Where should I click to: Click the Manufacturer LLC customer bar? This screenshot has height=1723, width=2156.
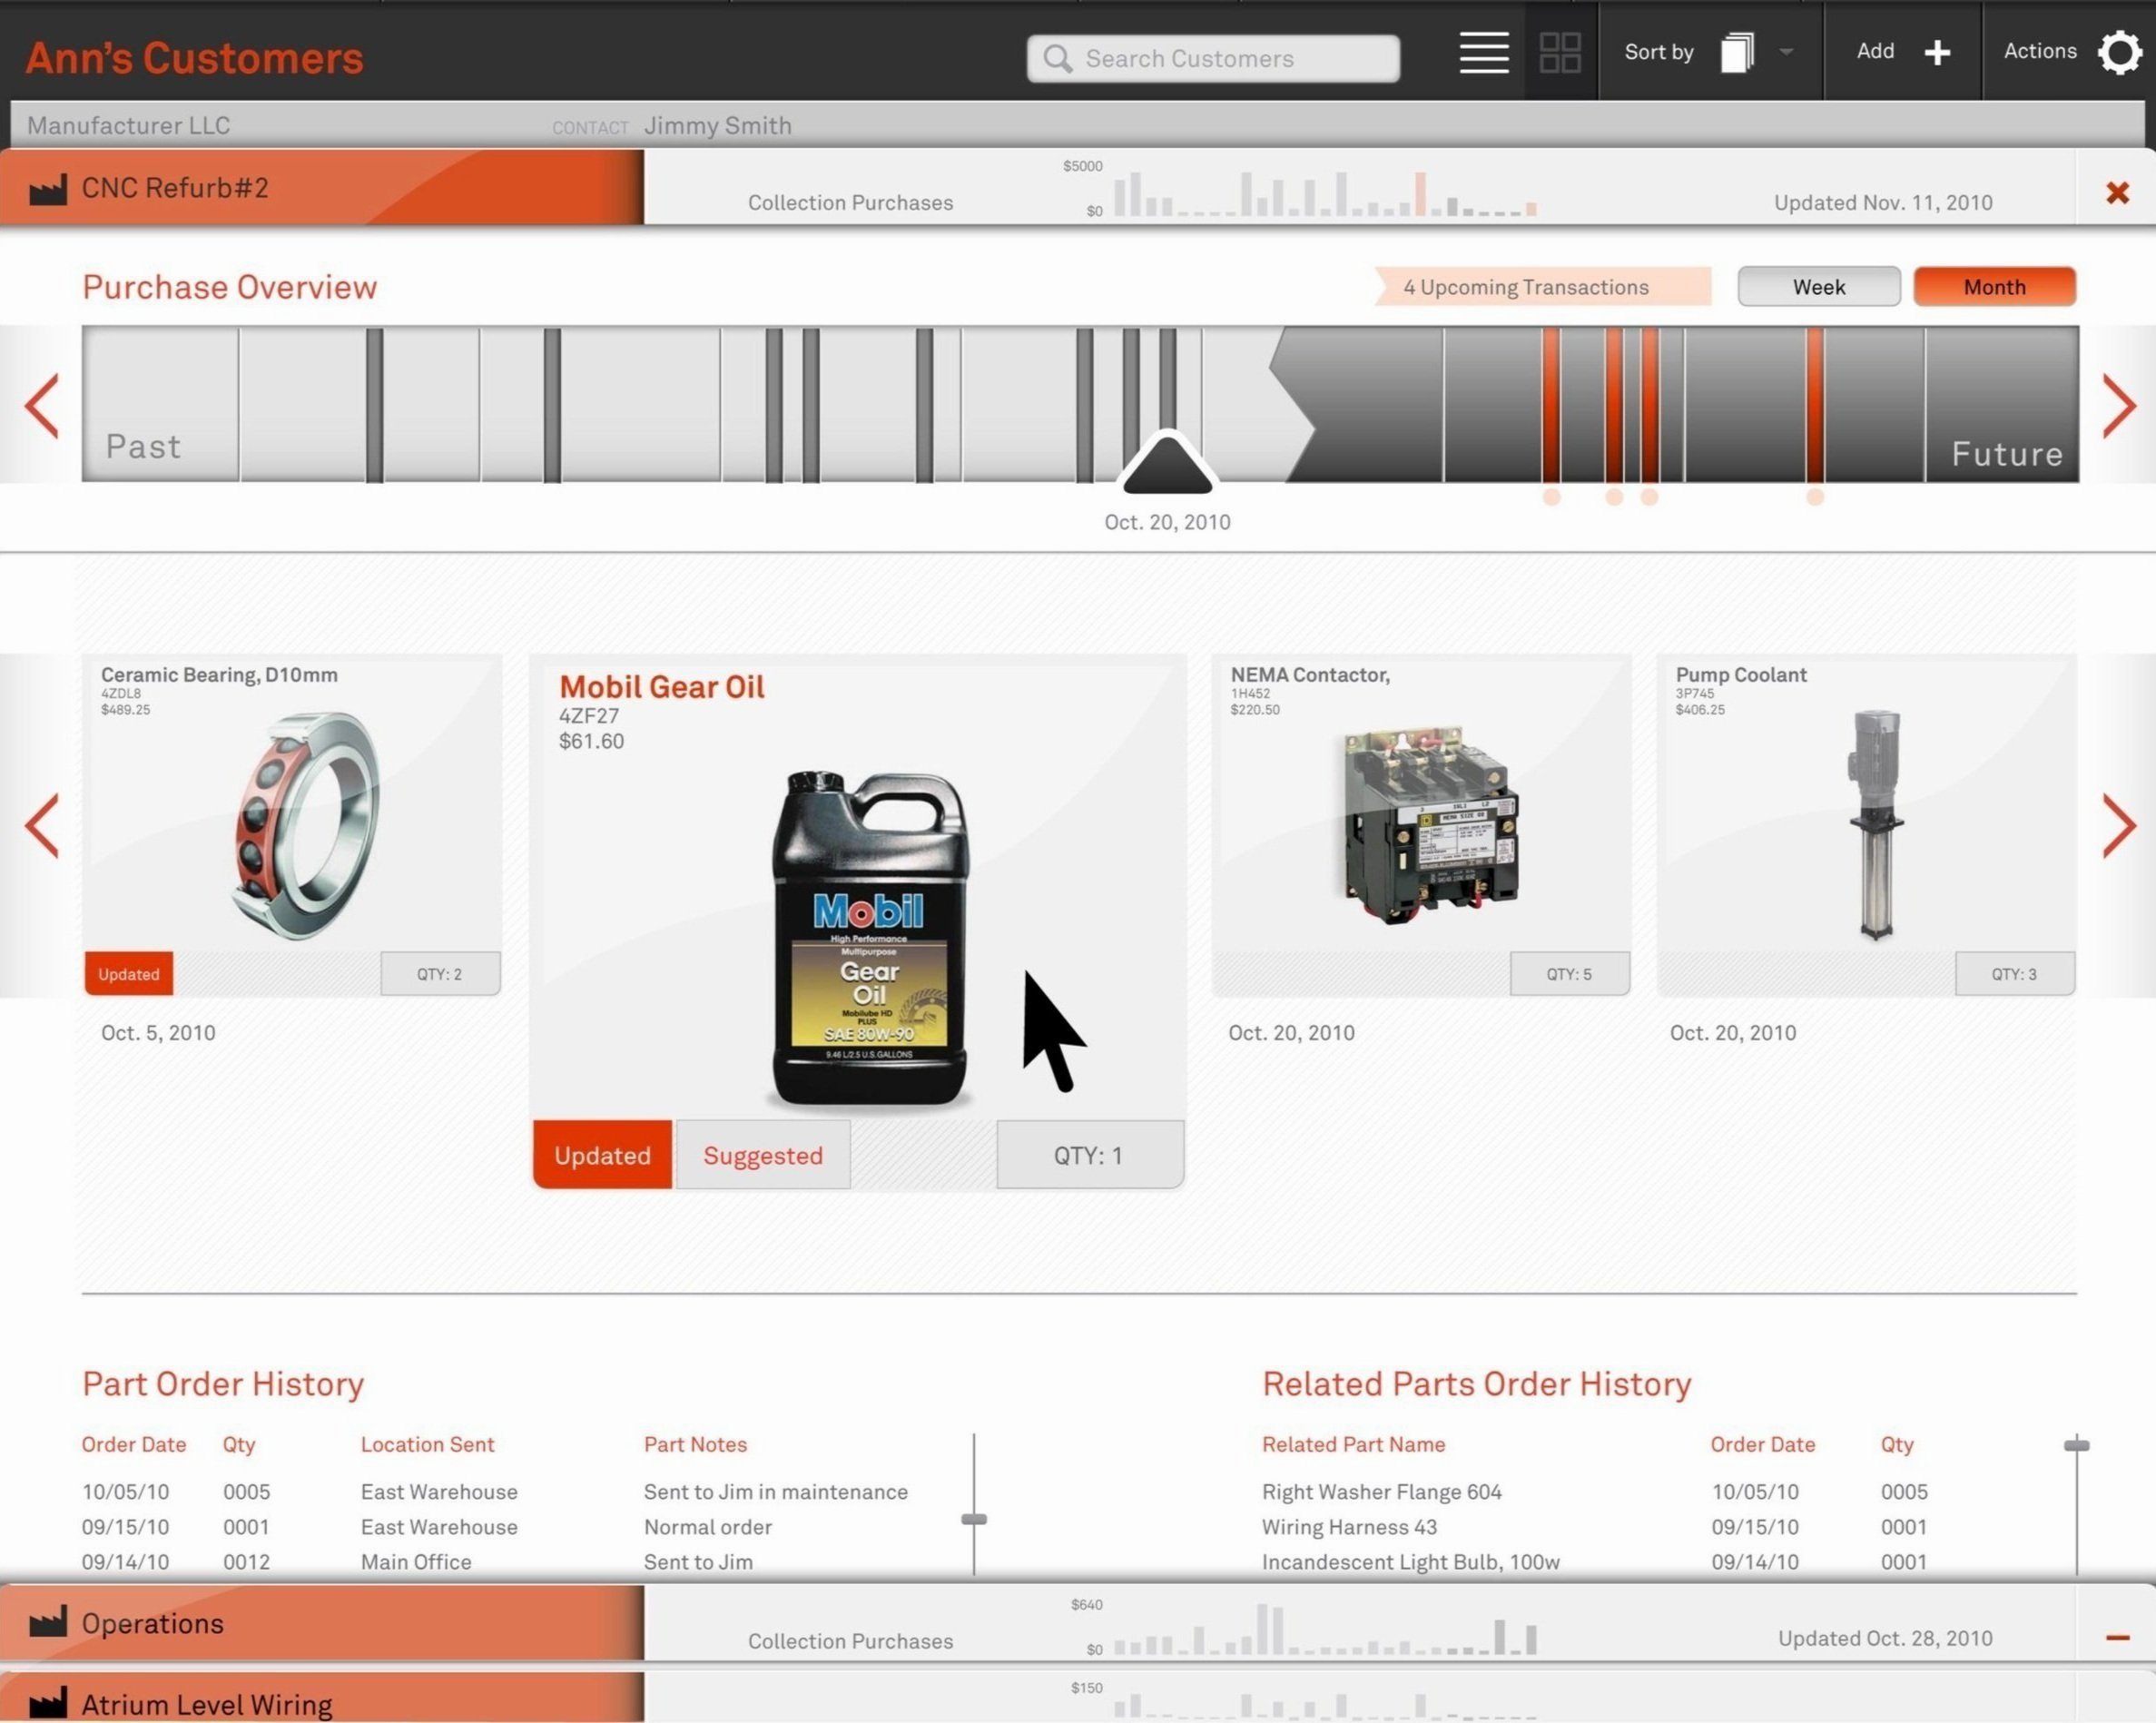pos(1078,125)
